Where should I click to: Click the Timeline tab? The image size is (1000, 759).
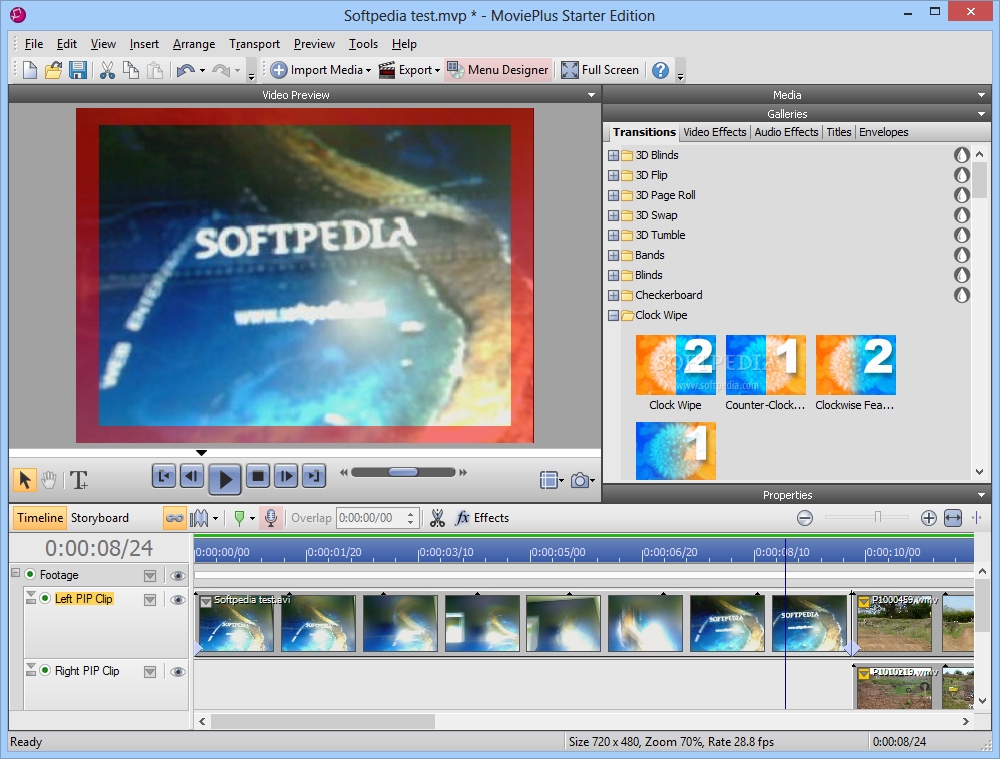click(40, 518)
